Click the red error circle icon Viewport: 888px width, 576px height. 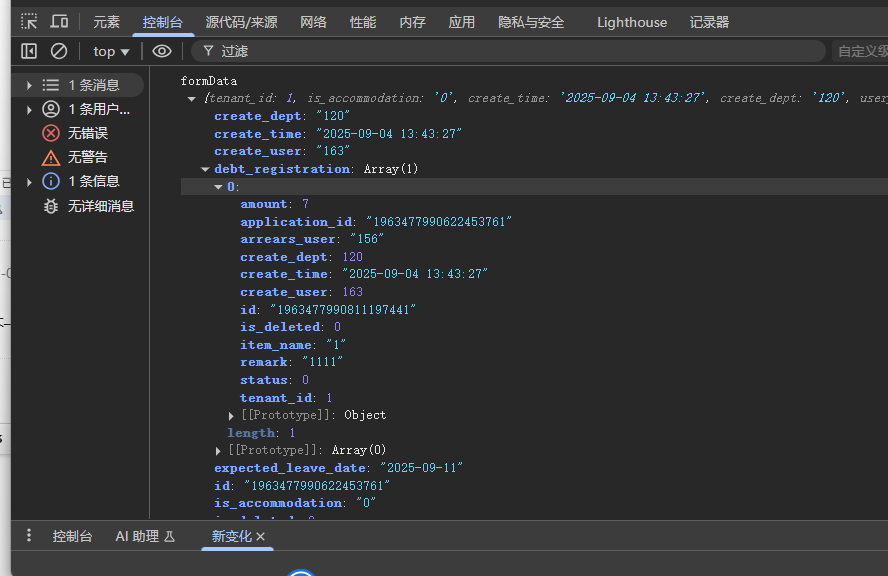coord(51,133)
